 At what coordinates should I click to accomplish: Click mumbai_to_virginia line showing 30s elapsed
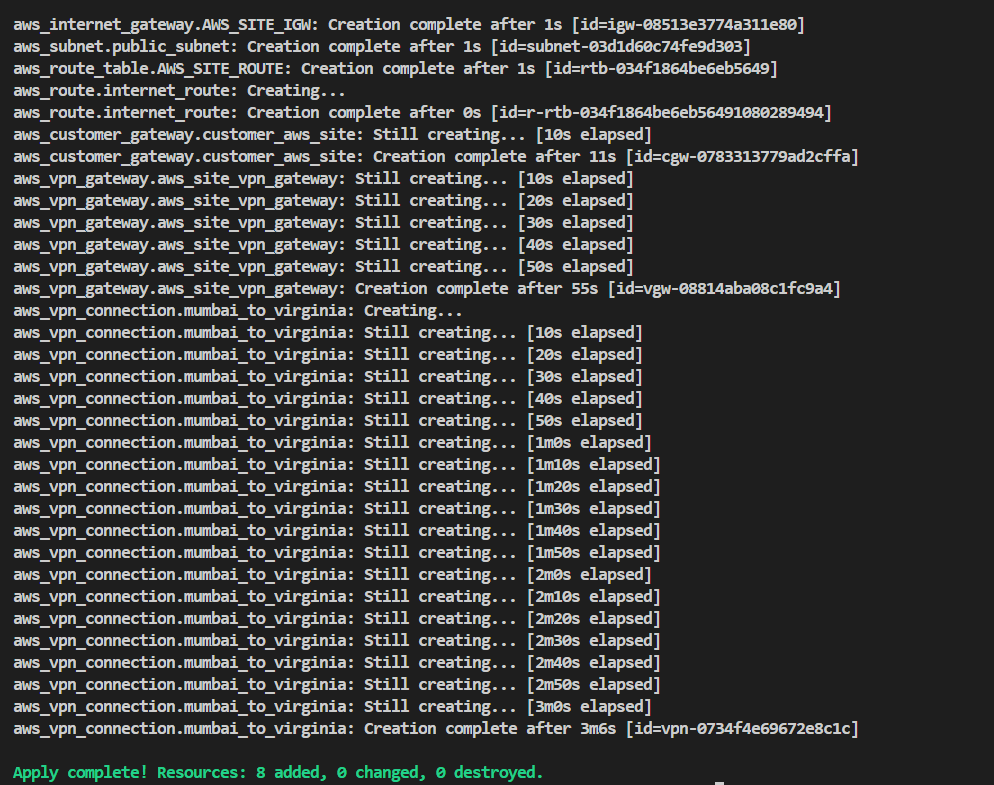(328, 377)
